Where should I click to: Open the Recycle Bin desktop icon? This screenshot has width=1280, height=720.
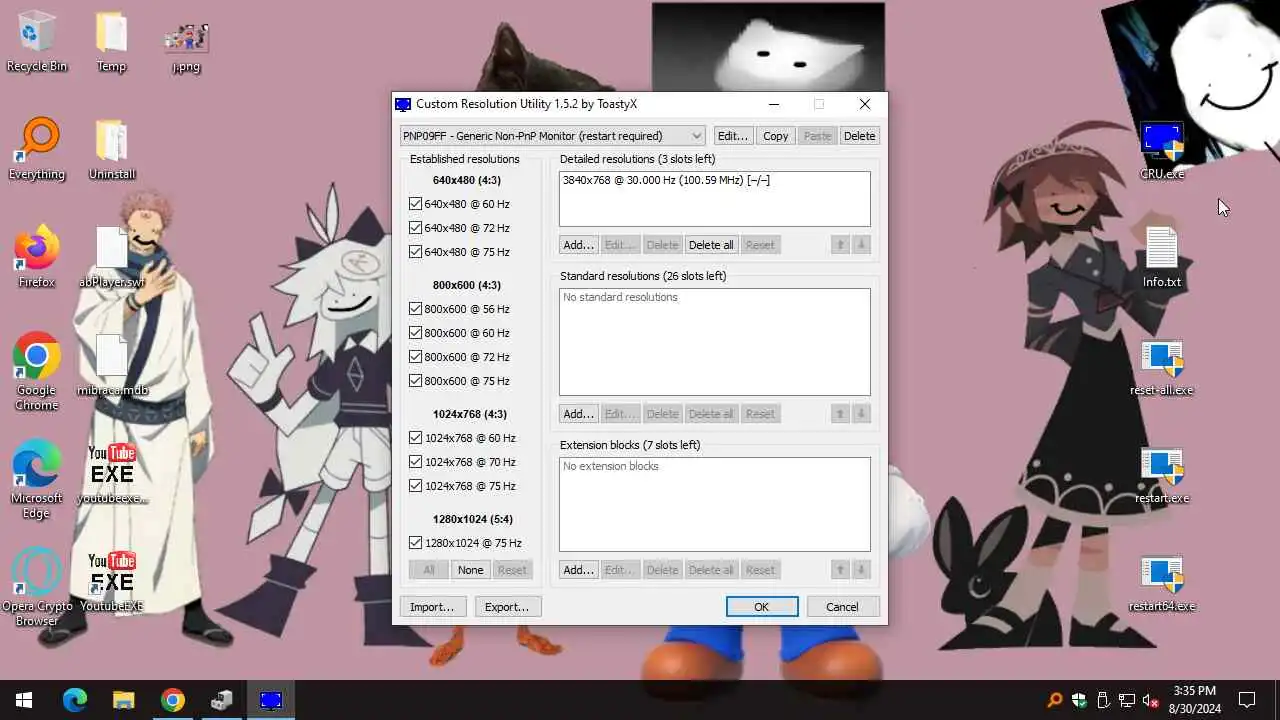37,41
